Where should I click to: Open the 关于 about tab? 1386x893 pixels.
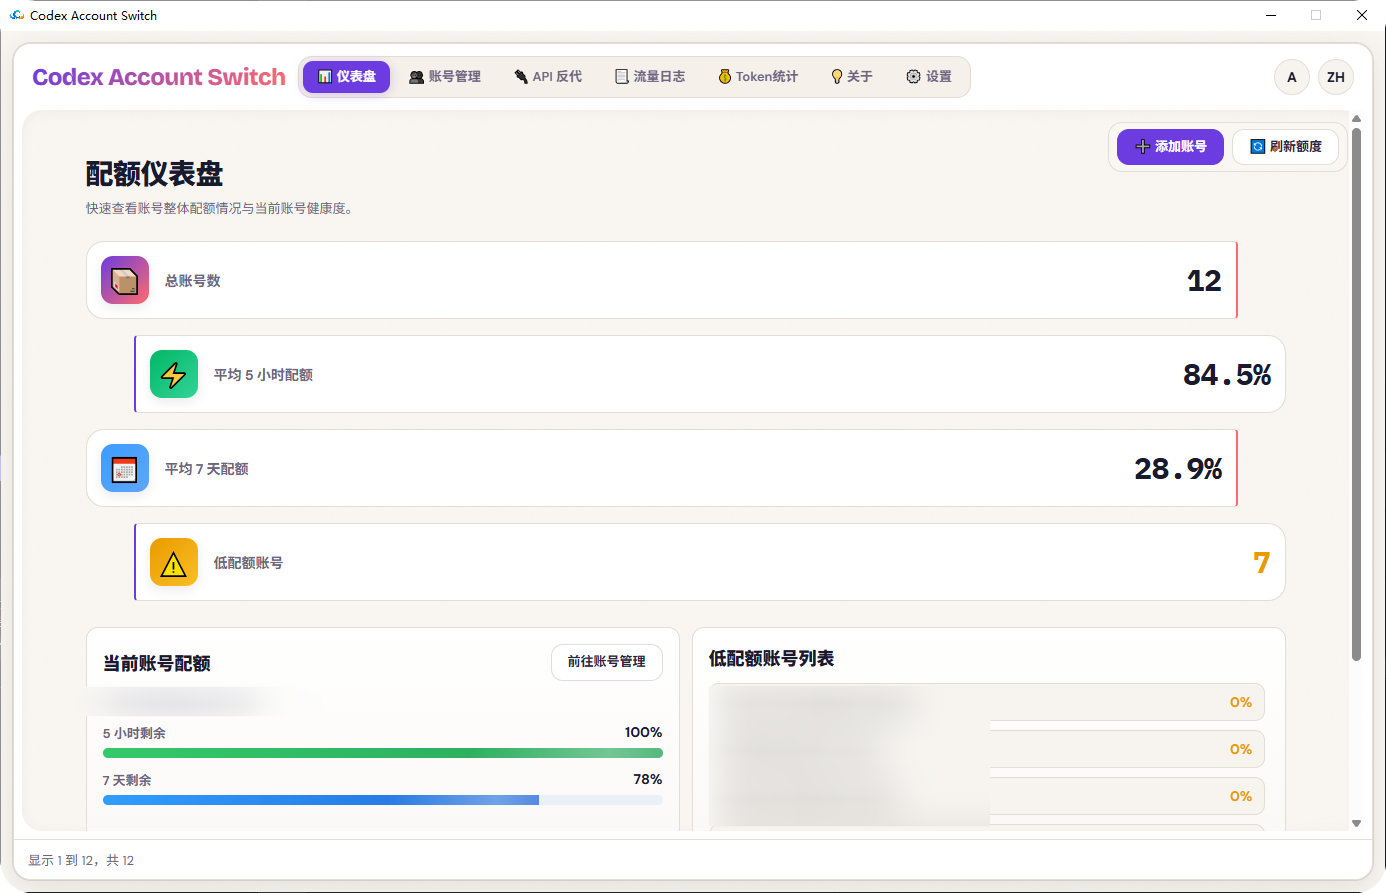852,77
